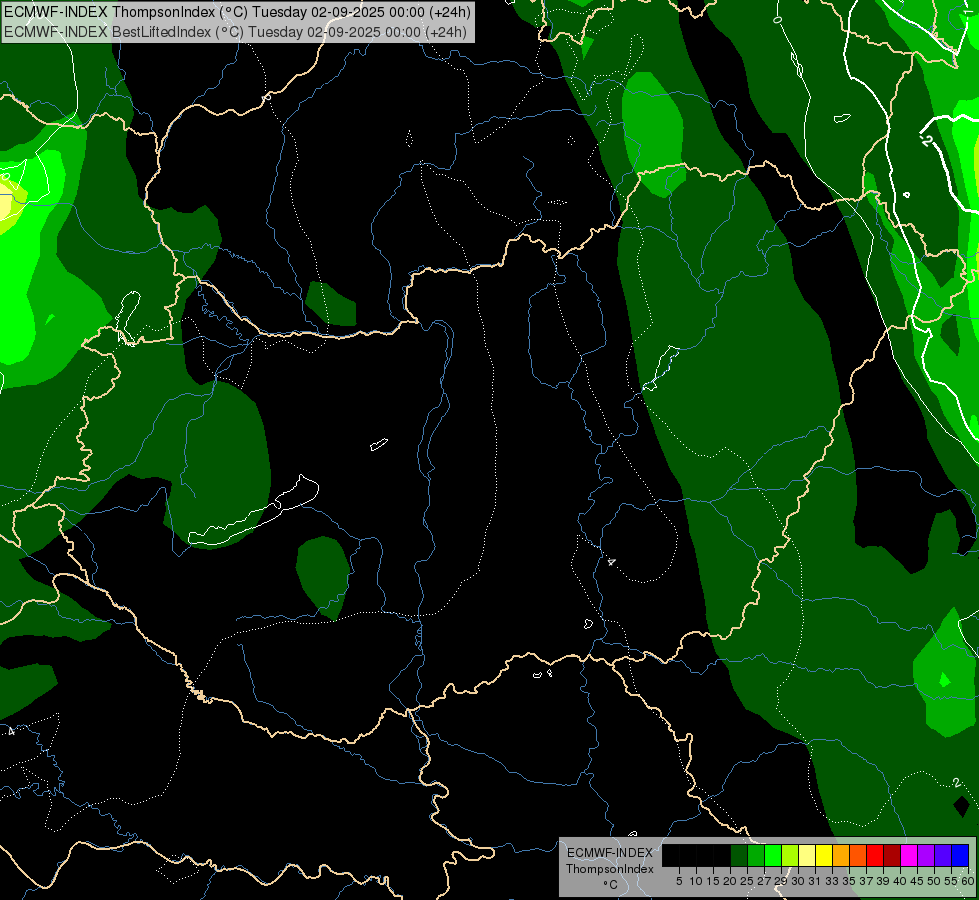Click the '35' tick label on the legend
This screenshot has width=979, height=900.
point(850,881)
